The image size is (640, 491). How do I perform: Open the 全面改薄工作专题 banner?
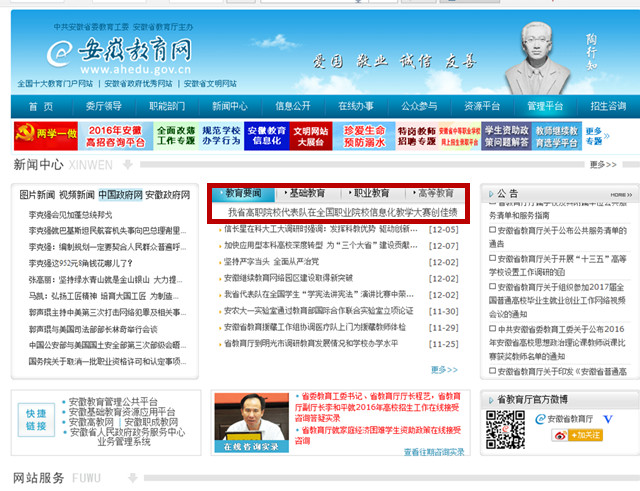pyautogui.click(x=176, y=136)
